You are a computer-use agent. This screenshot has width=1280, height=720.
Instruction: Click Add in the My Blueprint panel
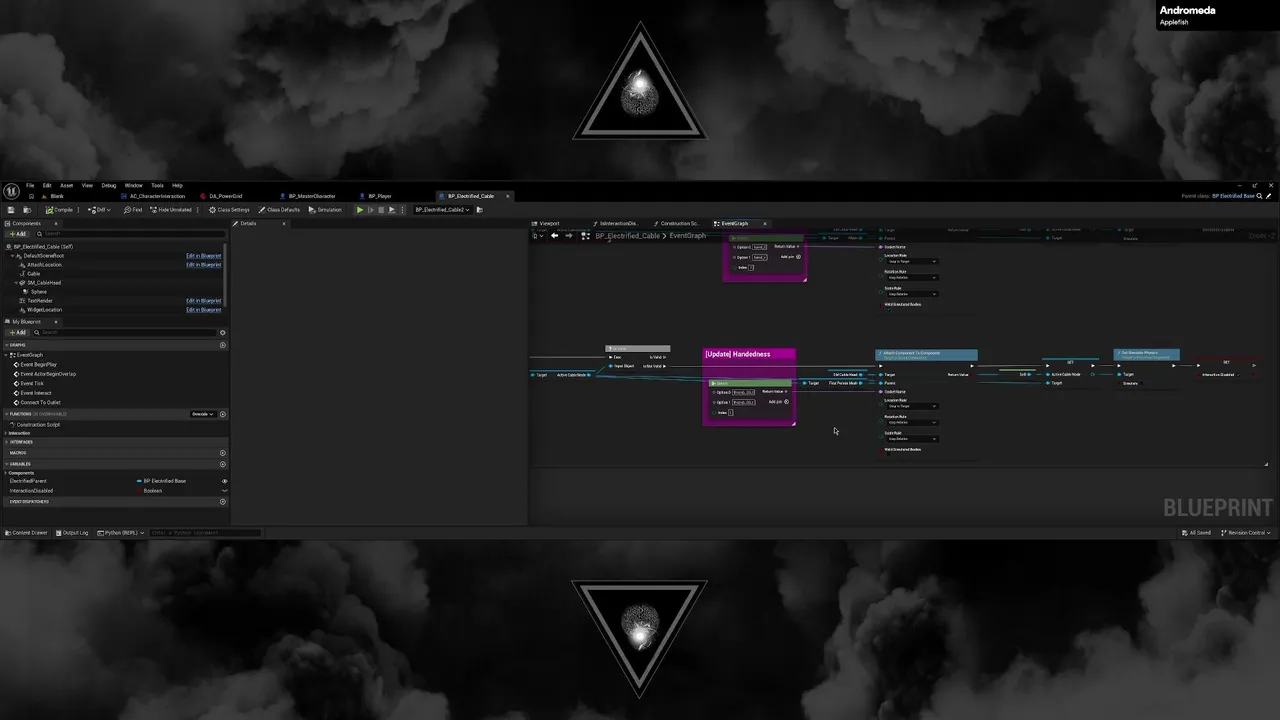click(18, 333)
